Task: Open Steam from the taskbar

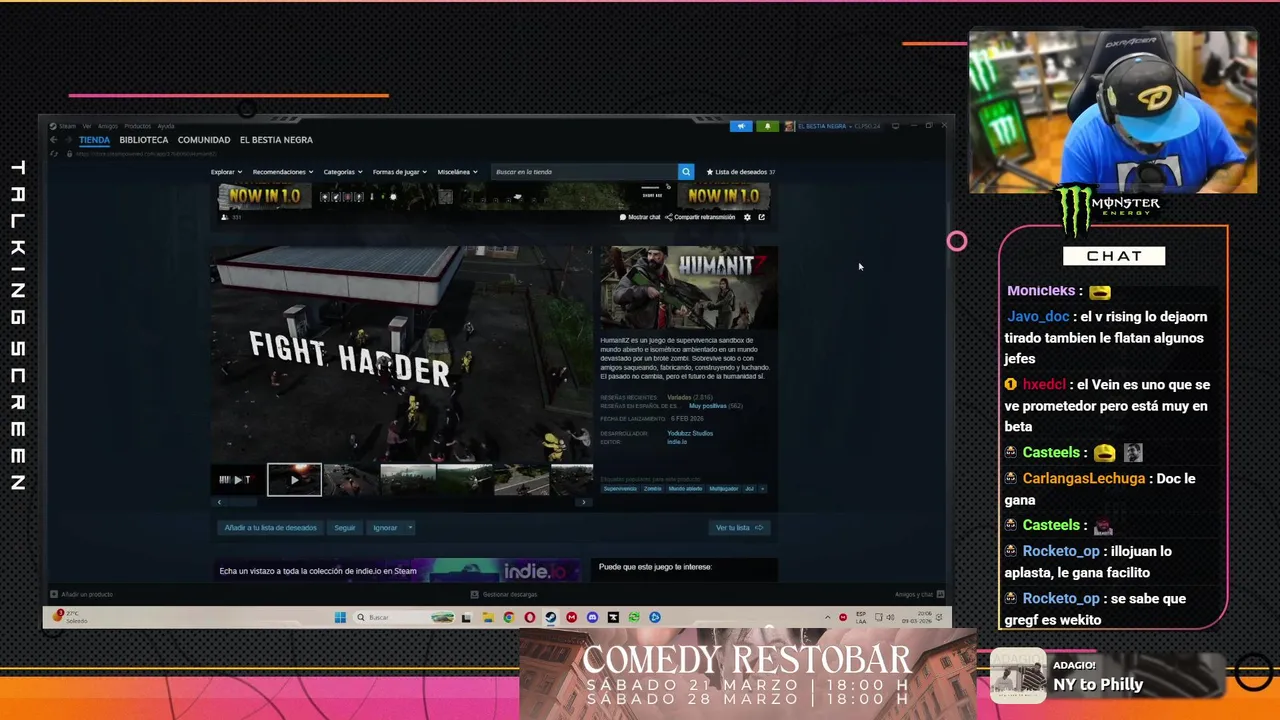Action: tap(550, 617)
